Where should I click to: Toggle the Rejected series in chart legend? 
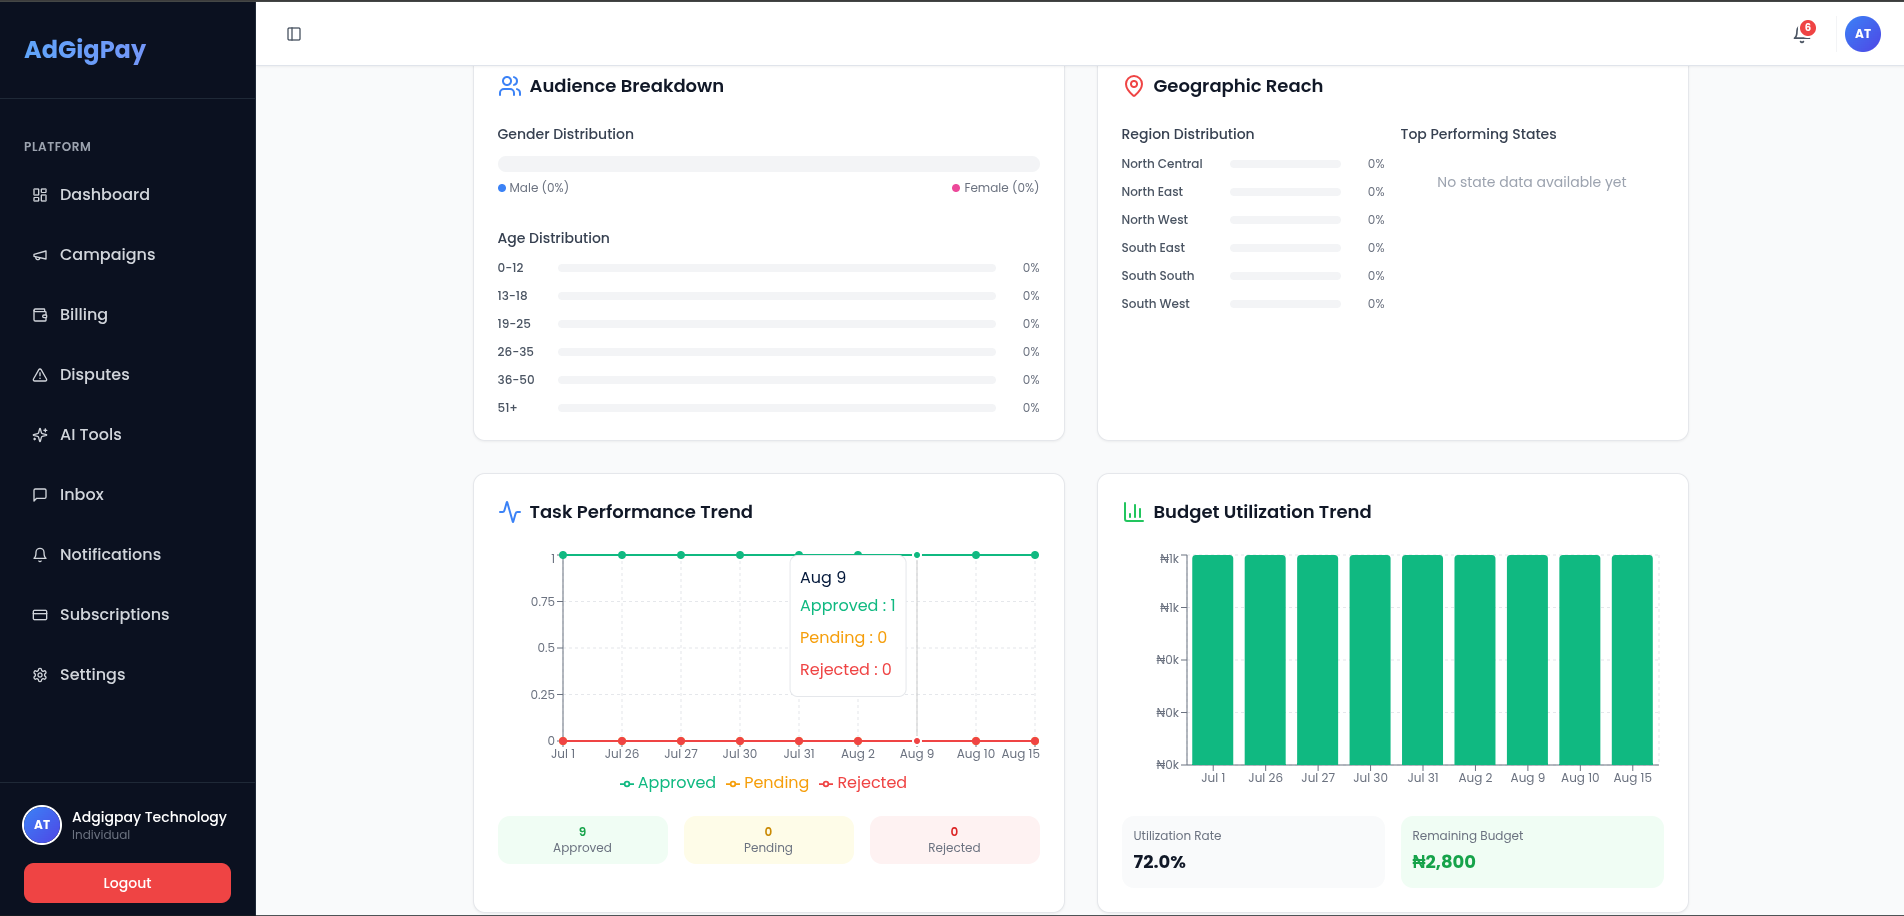(x=863, y=783)
